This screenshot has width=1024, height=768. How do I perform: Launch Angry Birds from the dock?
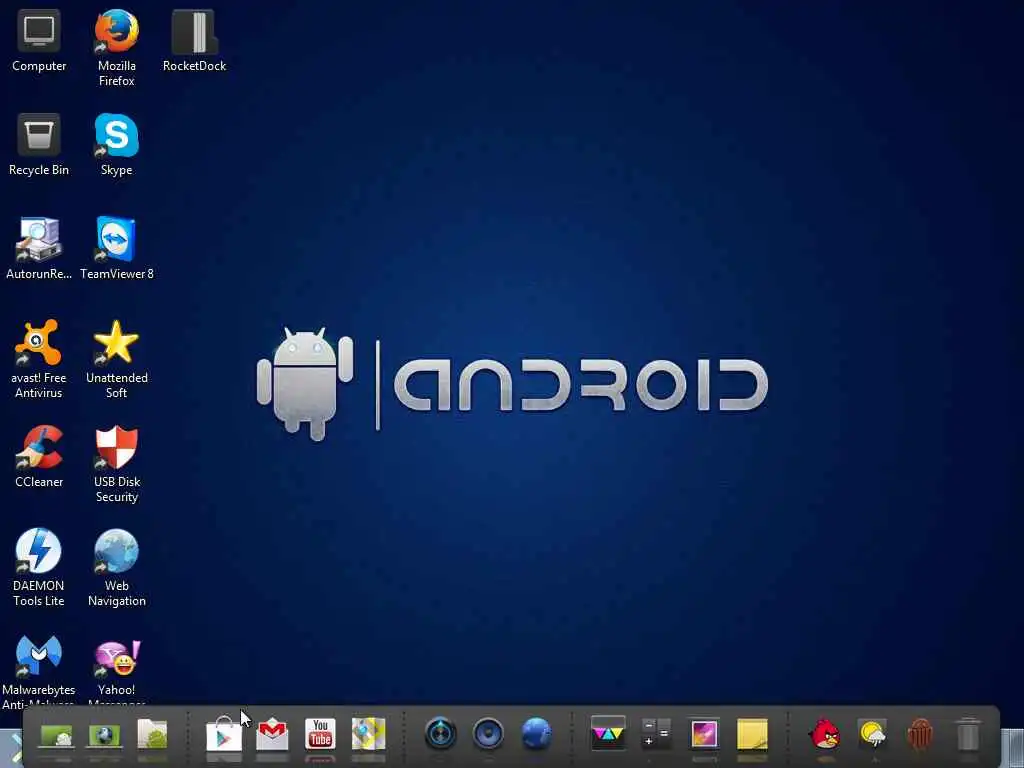[824, 733]
